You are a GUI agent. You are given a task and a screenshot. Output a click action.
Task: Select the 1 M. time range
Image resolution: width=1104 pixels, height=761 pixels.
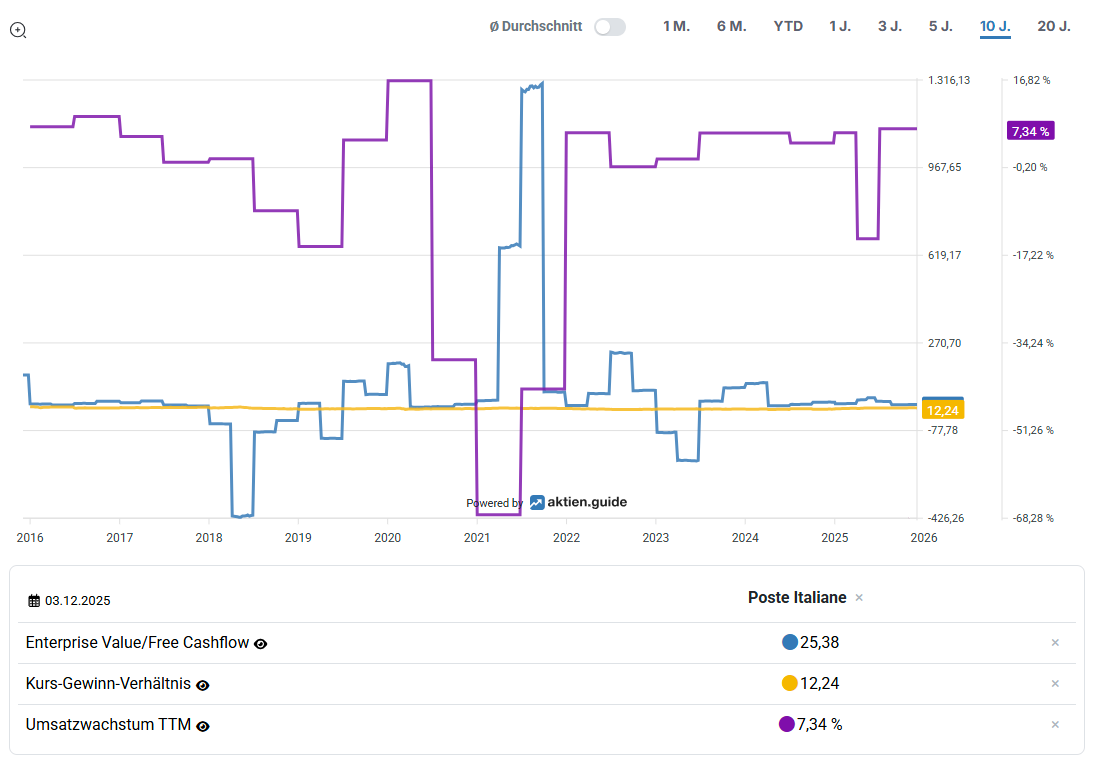pyautogui.click(x=676, y=26)
